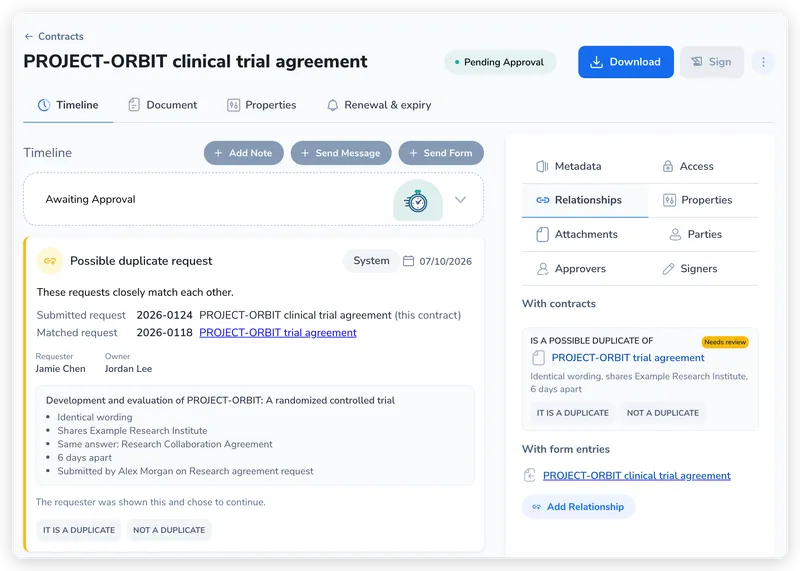Open the Signers side panel tab
Image resolution: width=800 pixels, height=571 pixels.
pos(690,268)
